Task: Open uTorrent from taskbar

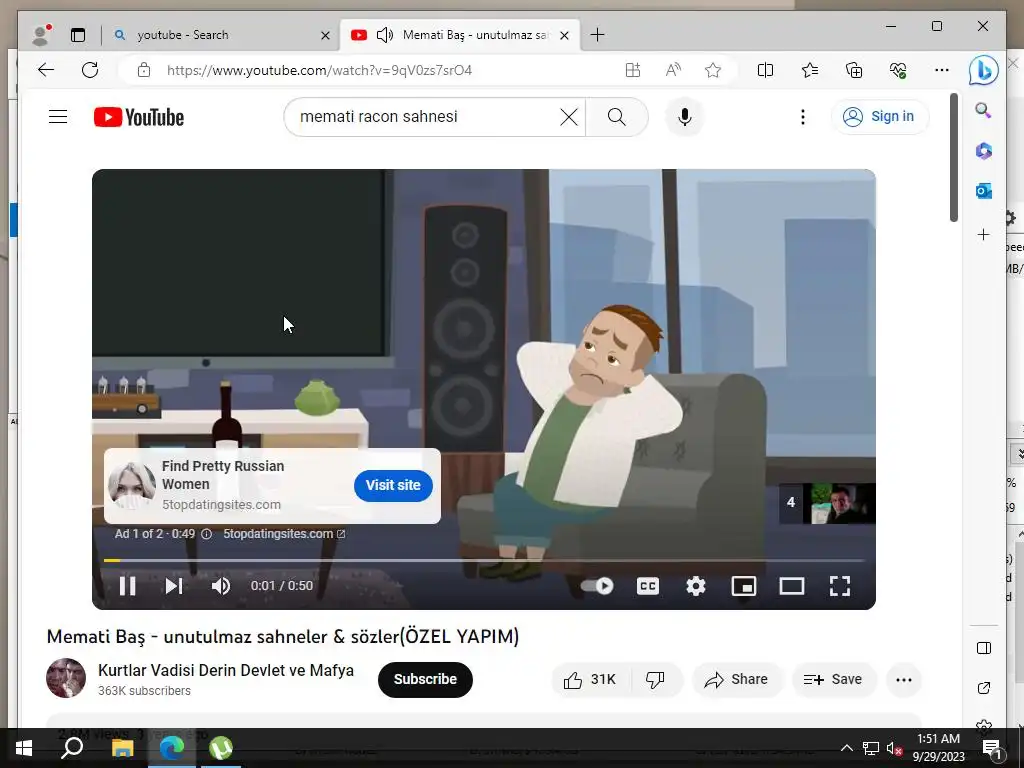Action: pyautogui.click(x=221, y=748)
